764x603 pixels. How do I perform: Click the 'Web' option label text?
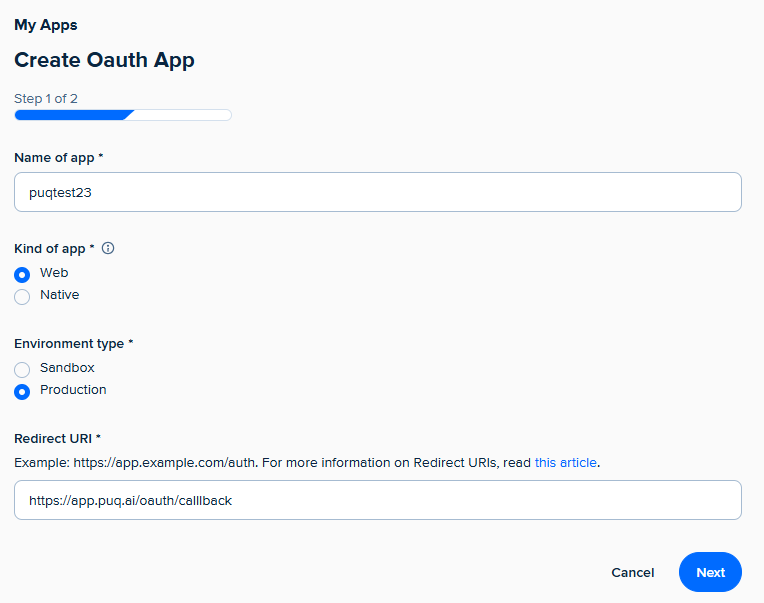point(54,273)
